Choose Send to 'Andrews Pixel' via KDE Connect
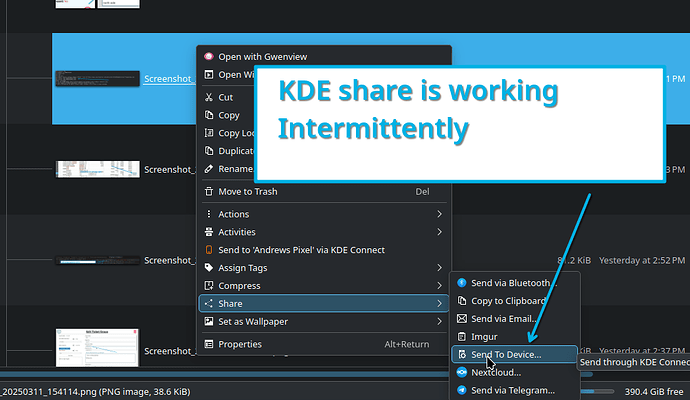This screenshot has height=400, width=690. [324, 250]
